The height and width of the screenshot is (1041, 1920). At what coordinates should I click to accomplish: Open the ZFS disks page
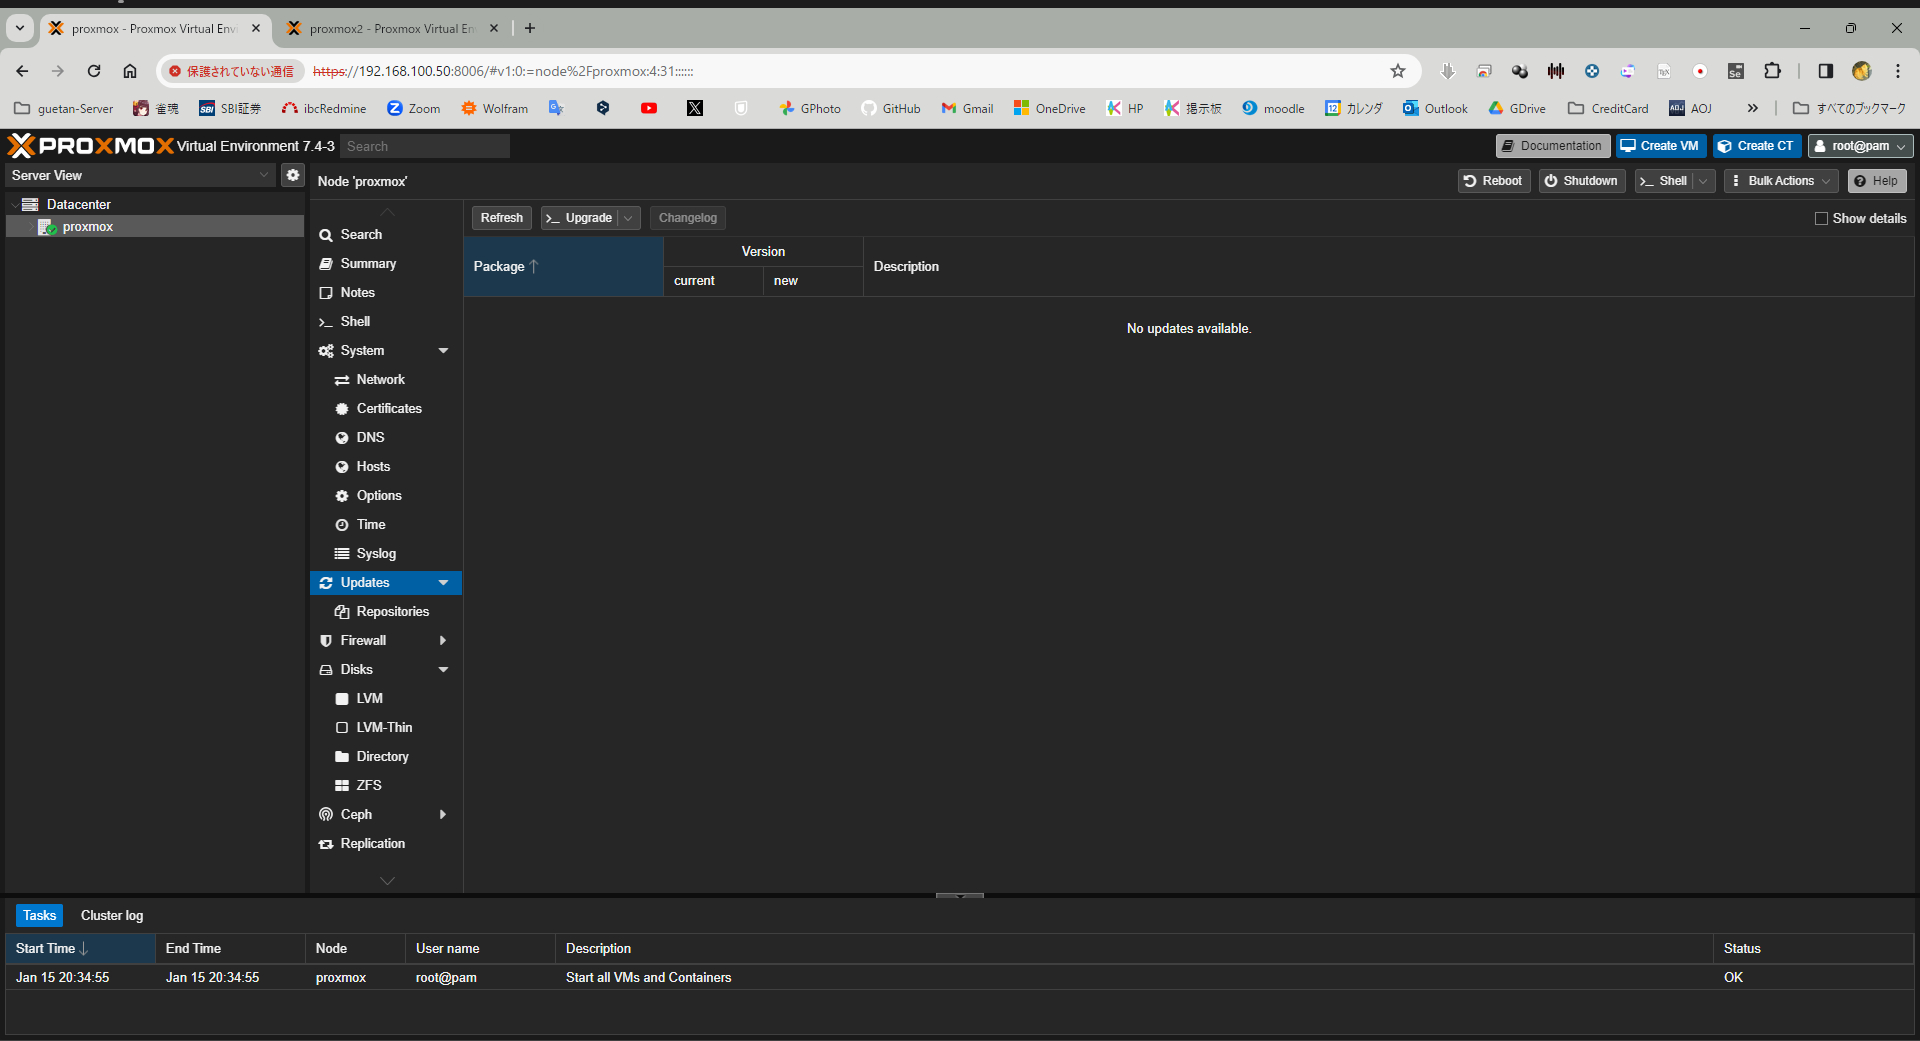click(x=368, y=786)
